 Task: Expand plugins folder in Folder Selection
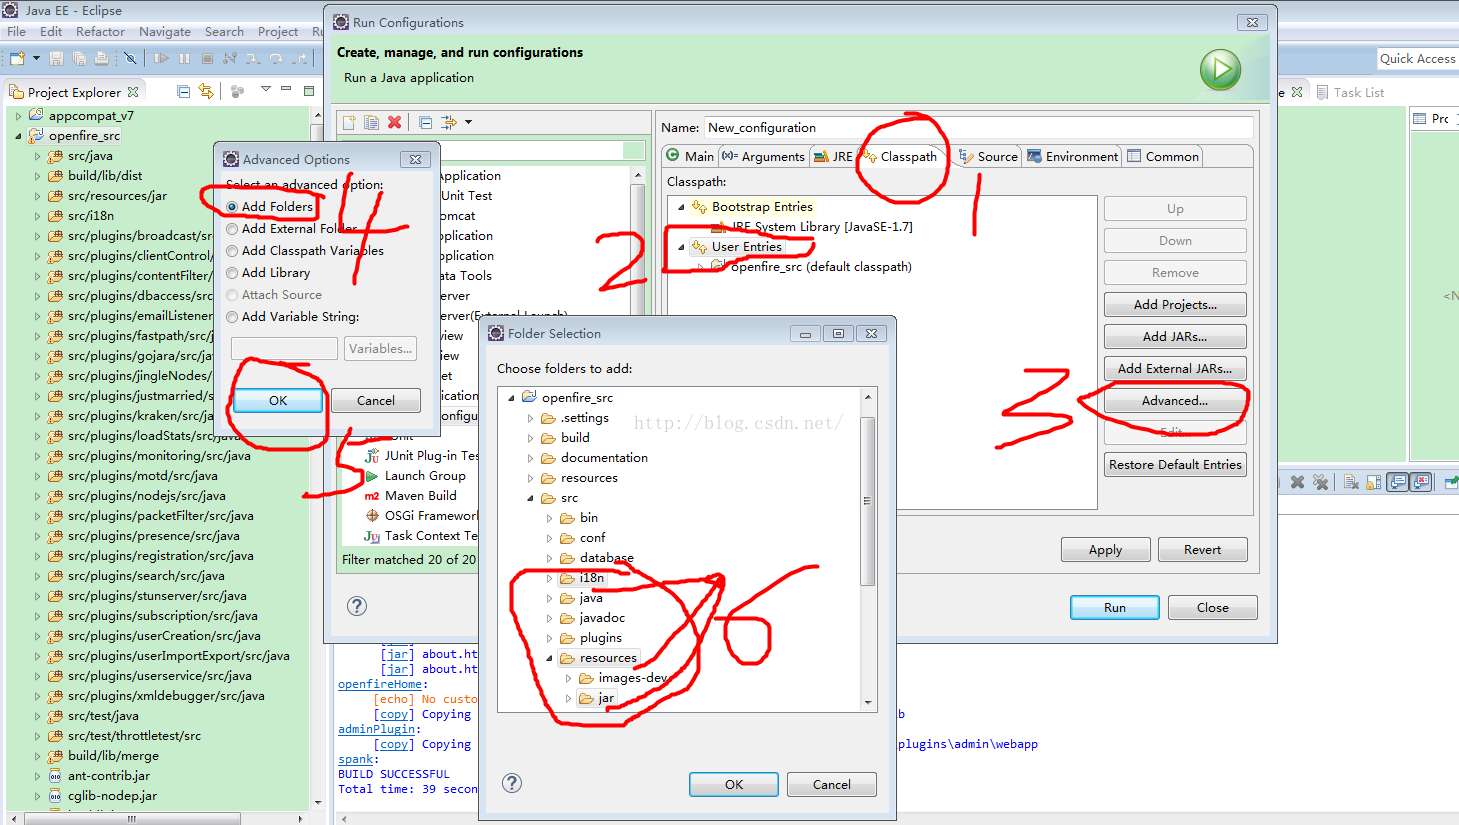[549, 638]
